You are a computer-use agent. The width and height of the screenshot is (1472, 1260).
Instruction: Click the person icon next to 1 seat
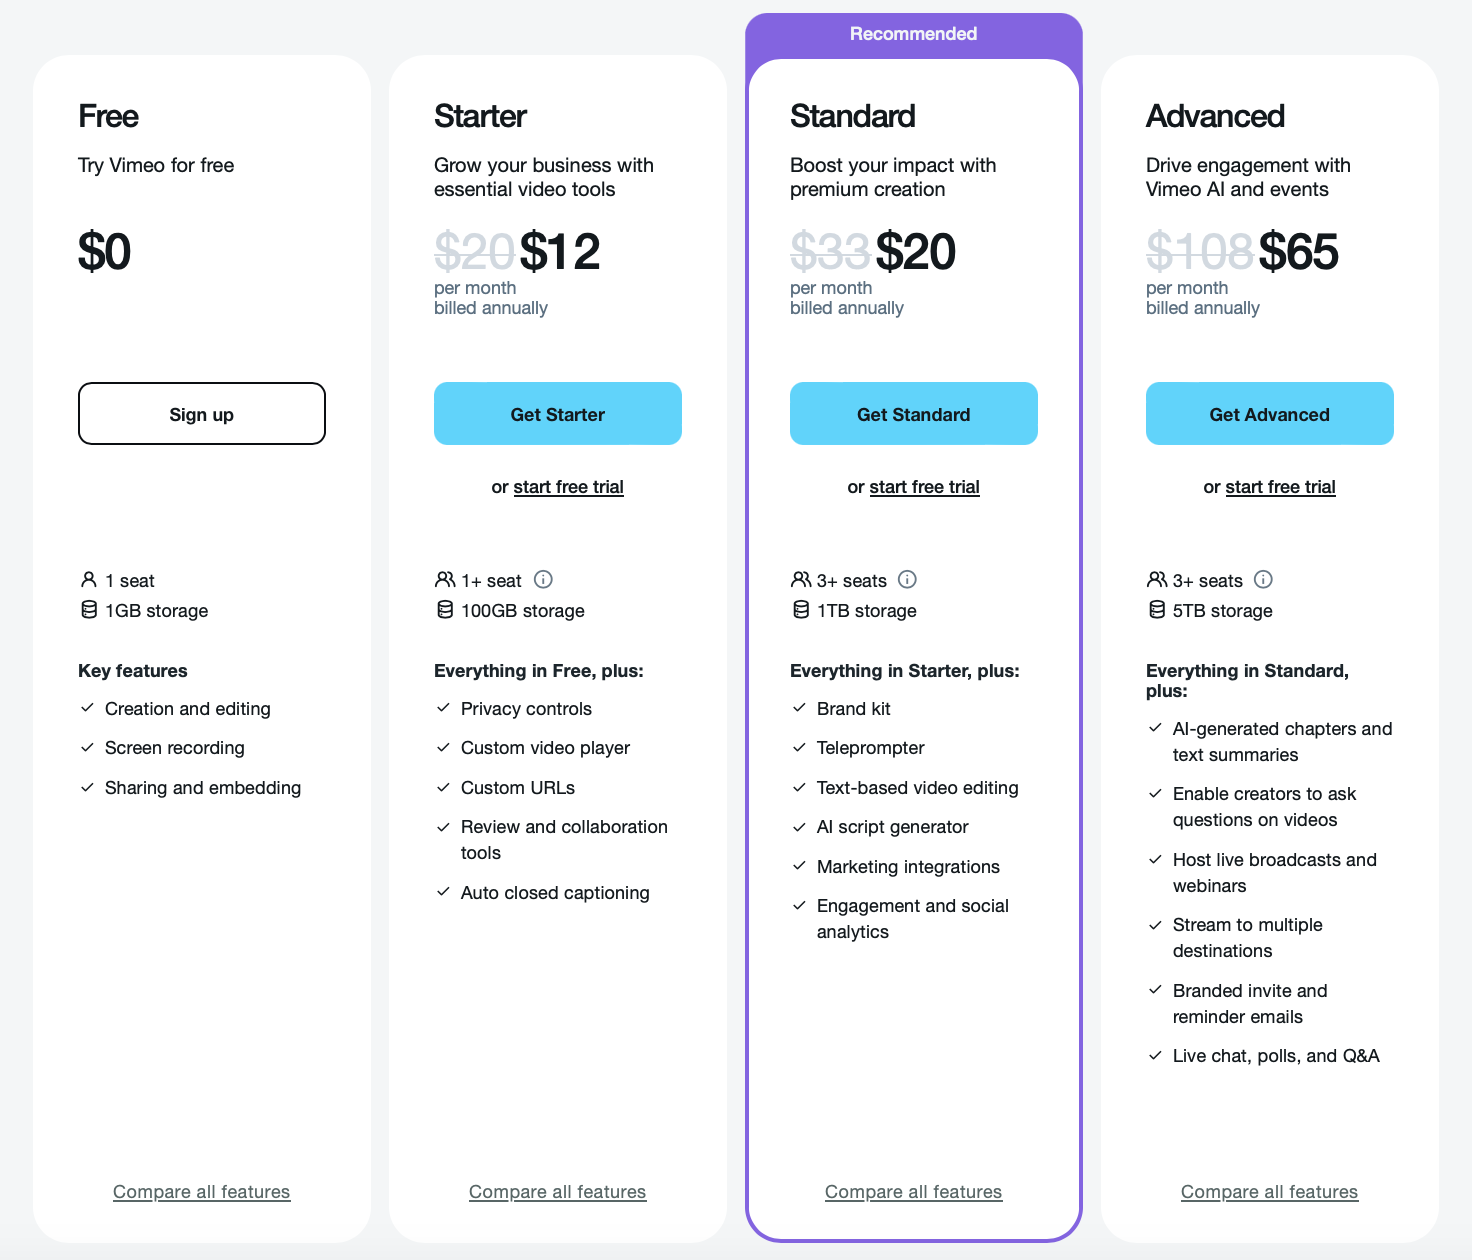[x=89, y=580]
